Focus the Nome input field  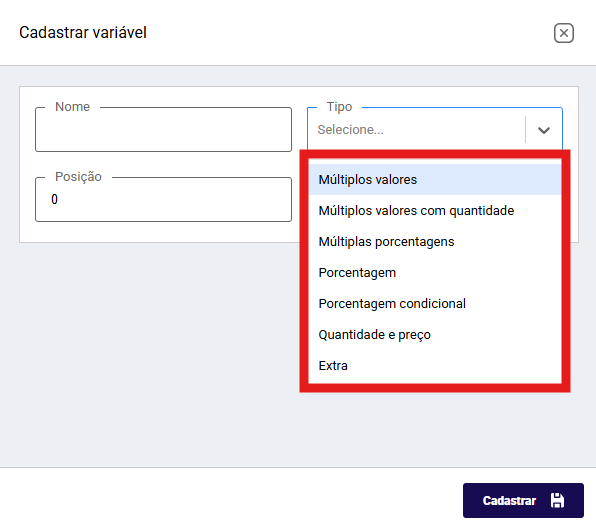(x=163, y=130)
